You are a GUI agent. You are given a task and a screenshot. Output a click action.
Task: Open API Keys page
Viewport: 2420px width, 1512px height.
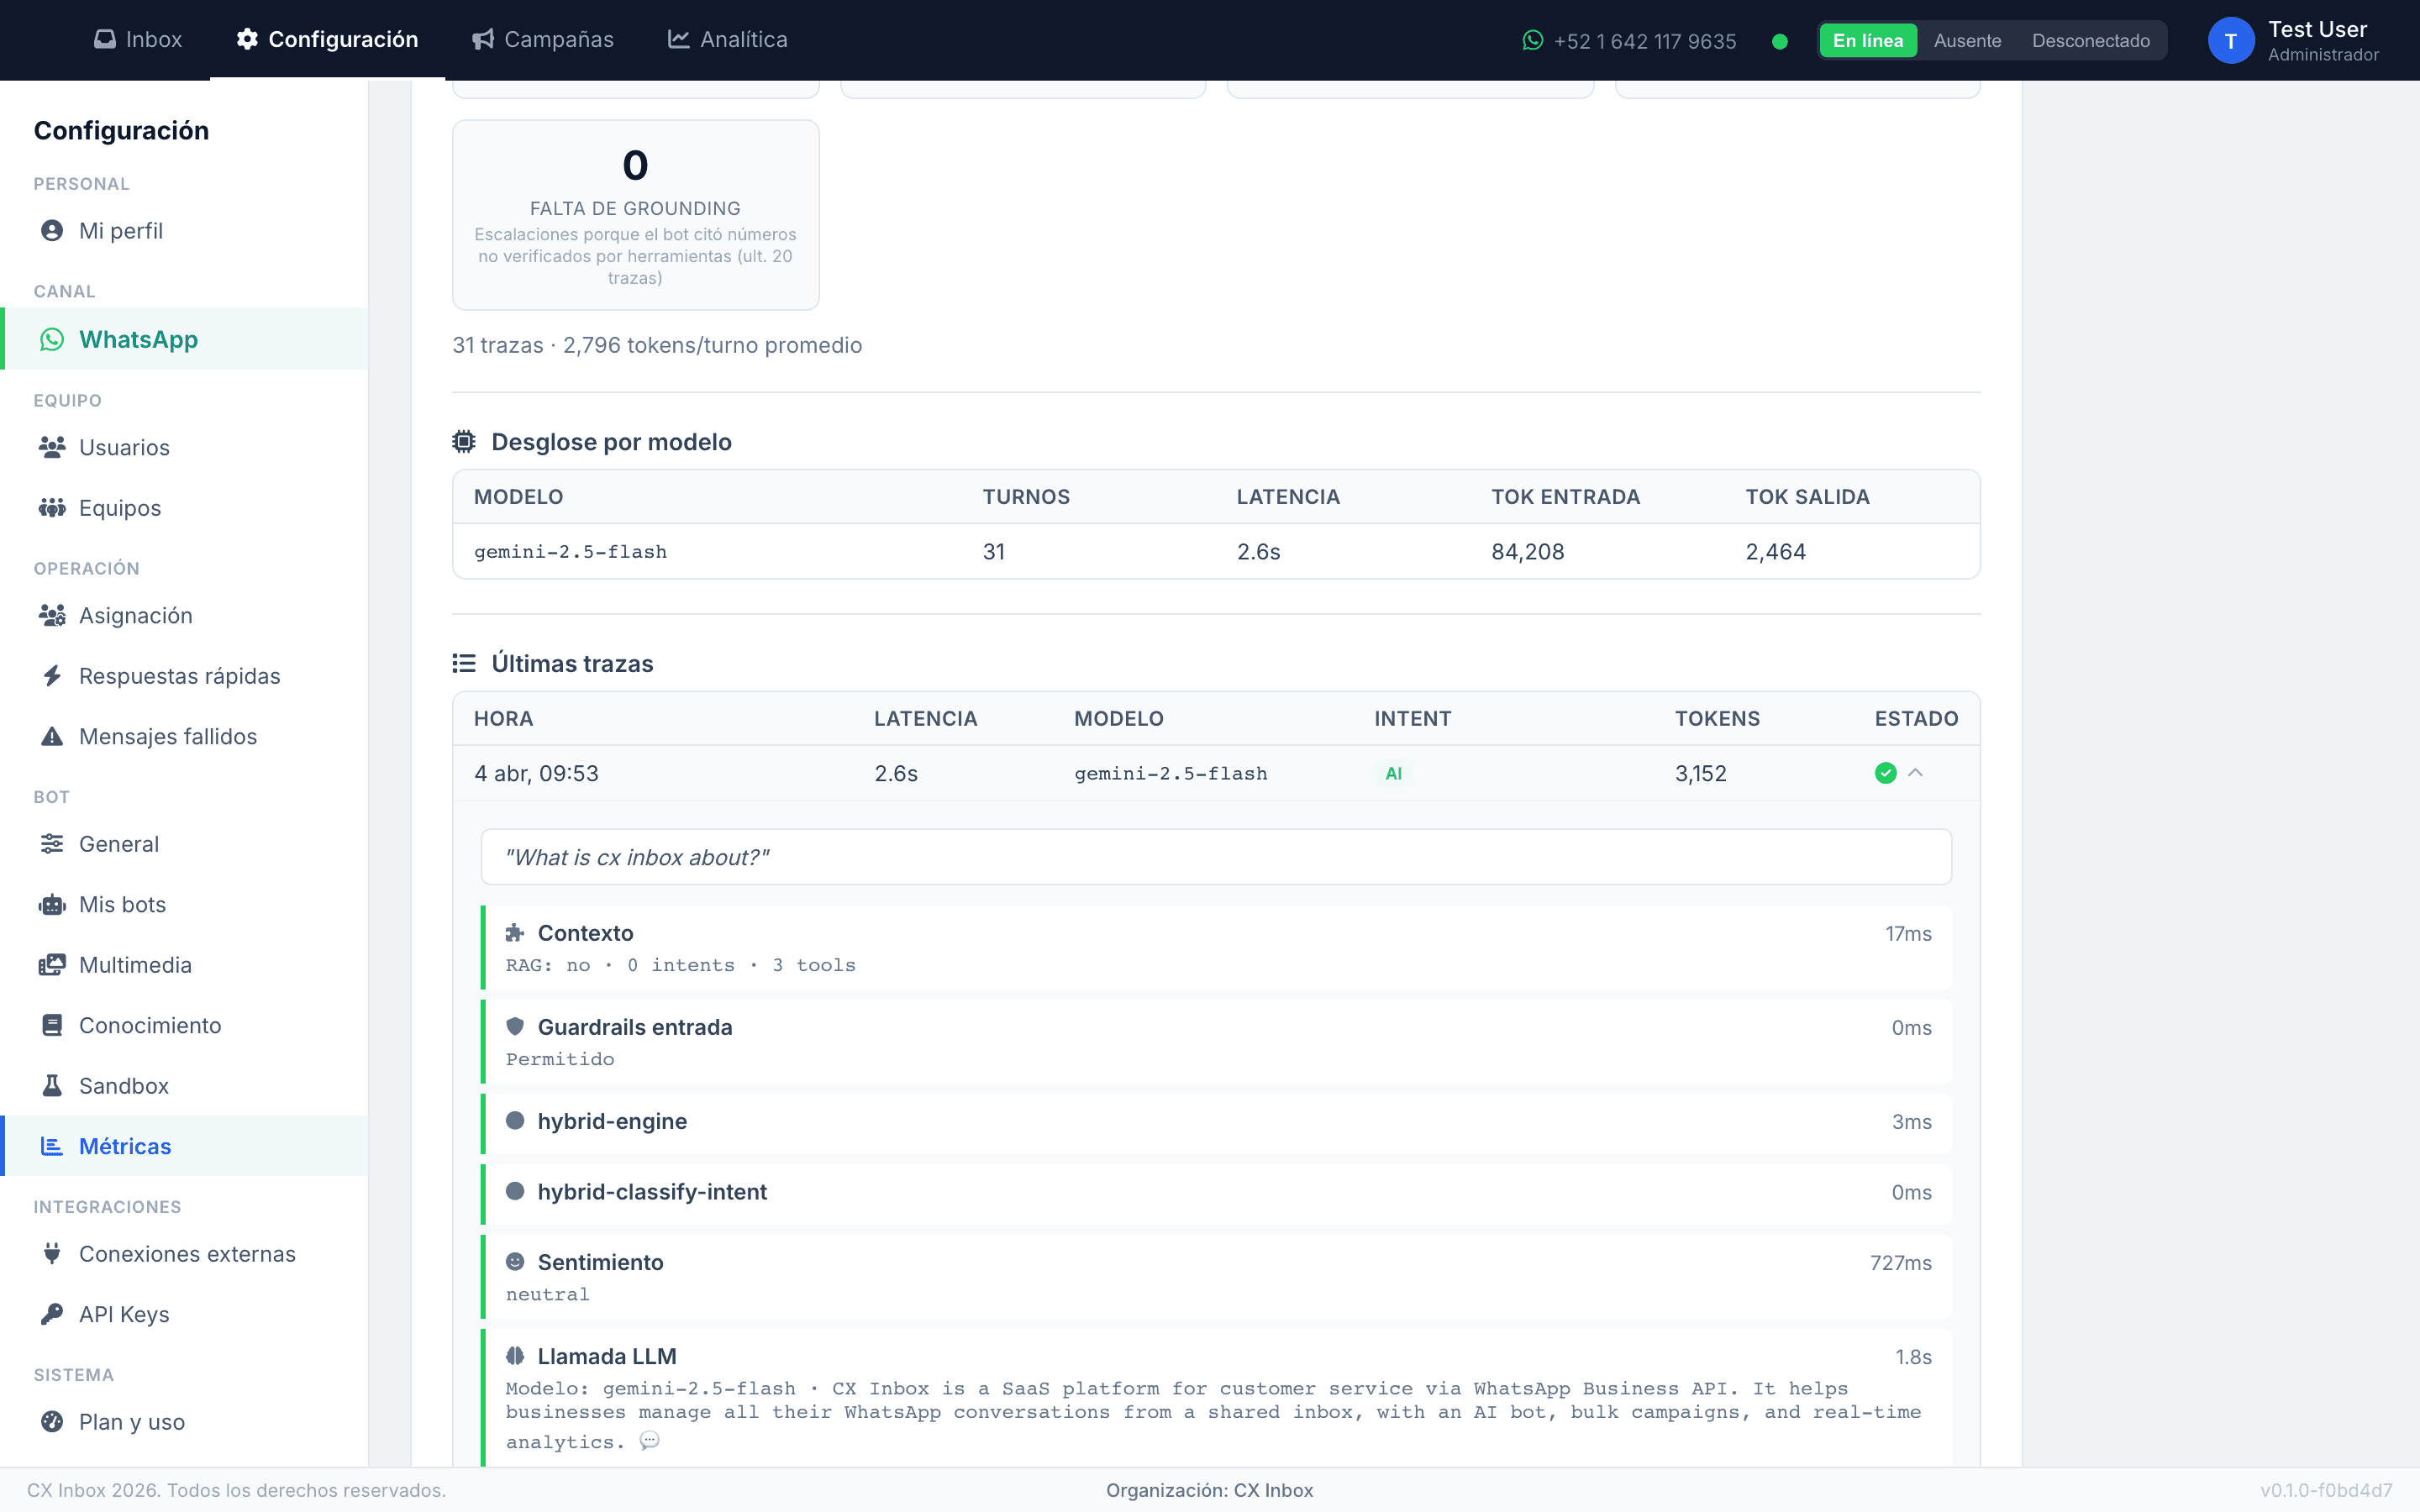185,1314
